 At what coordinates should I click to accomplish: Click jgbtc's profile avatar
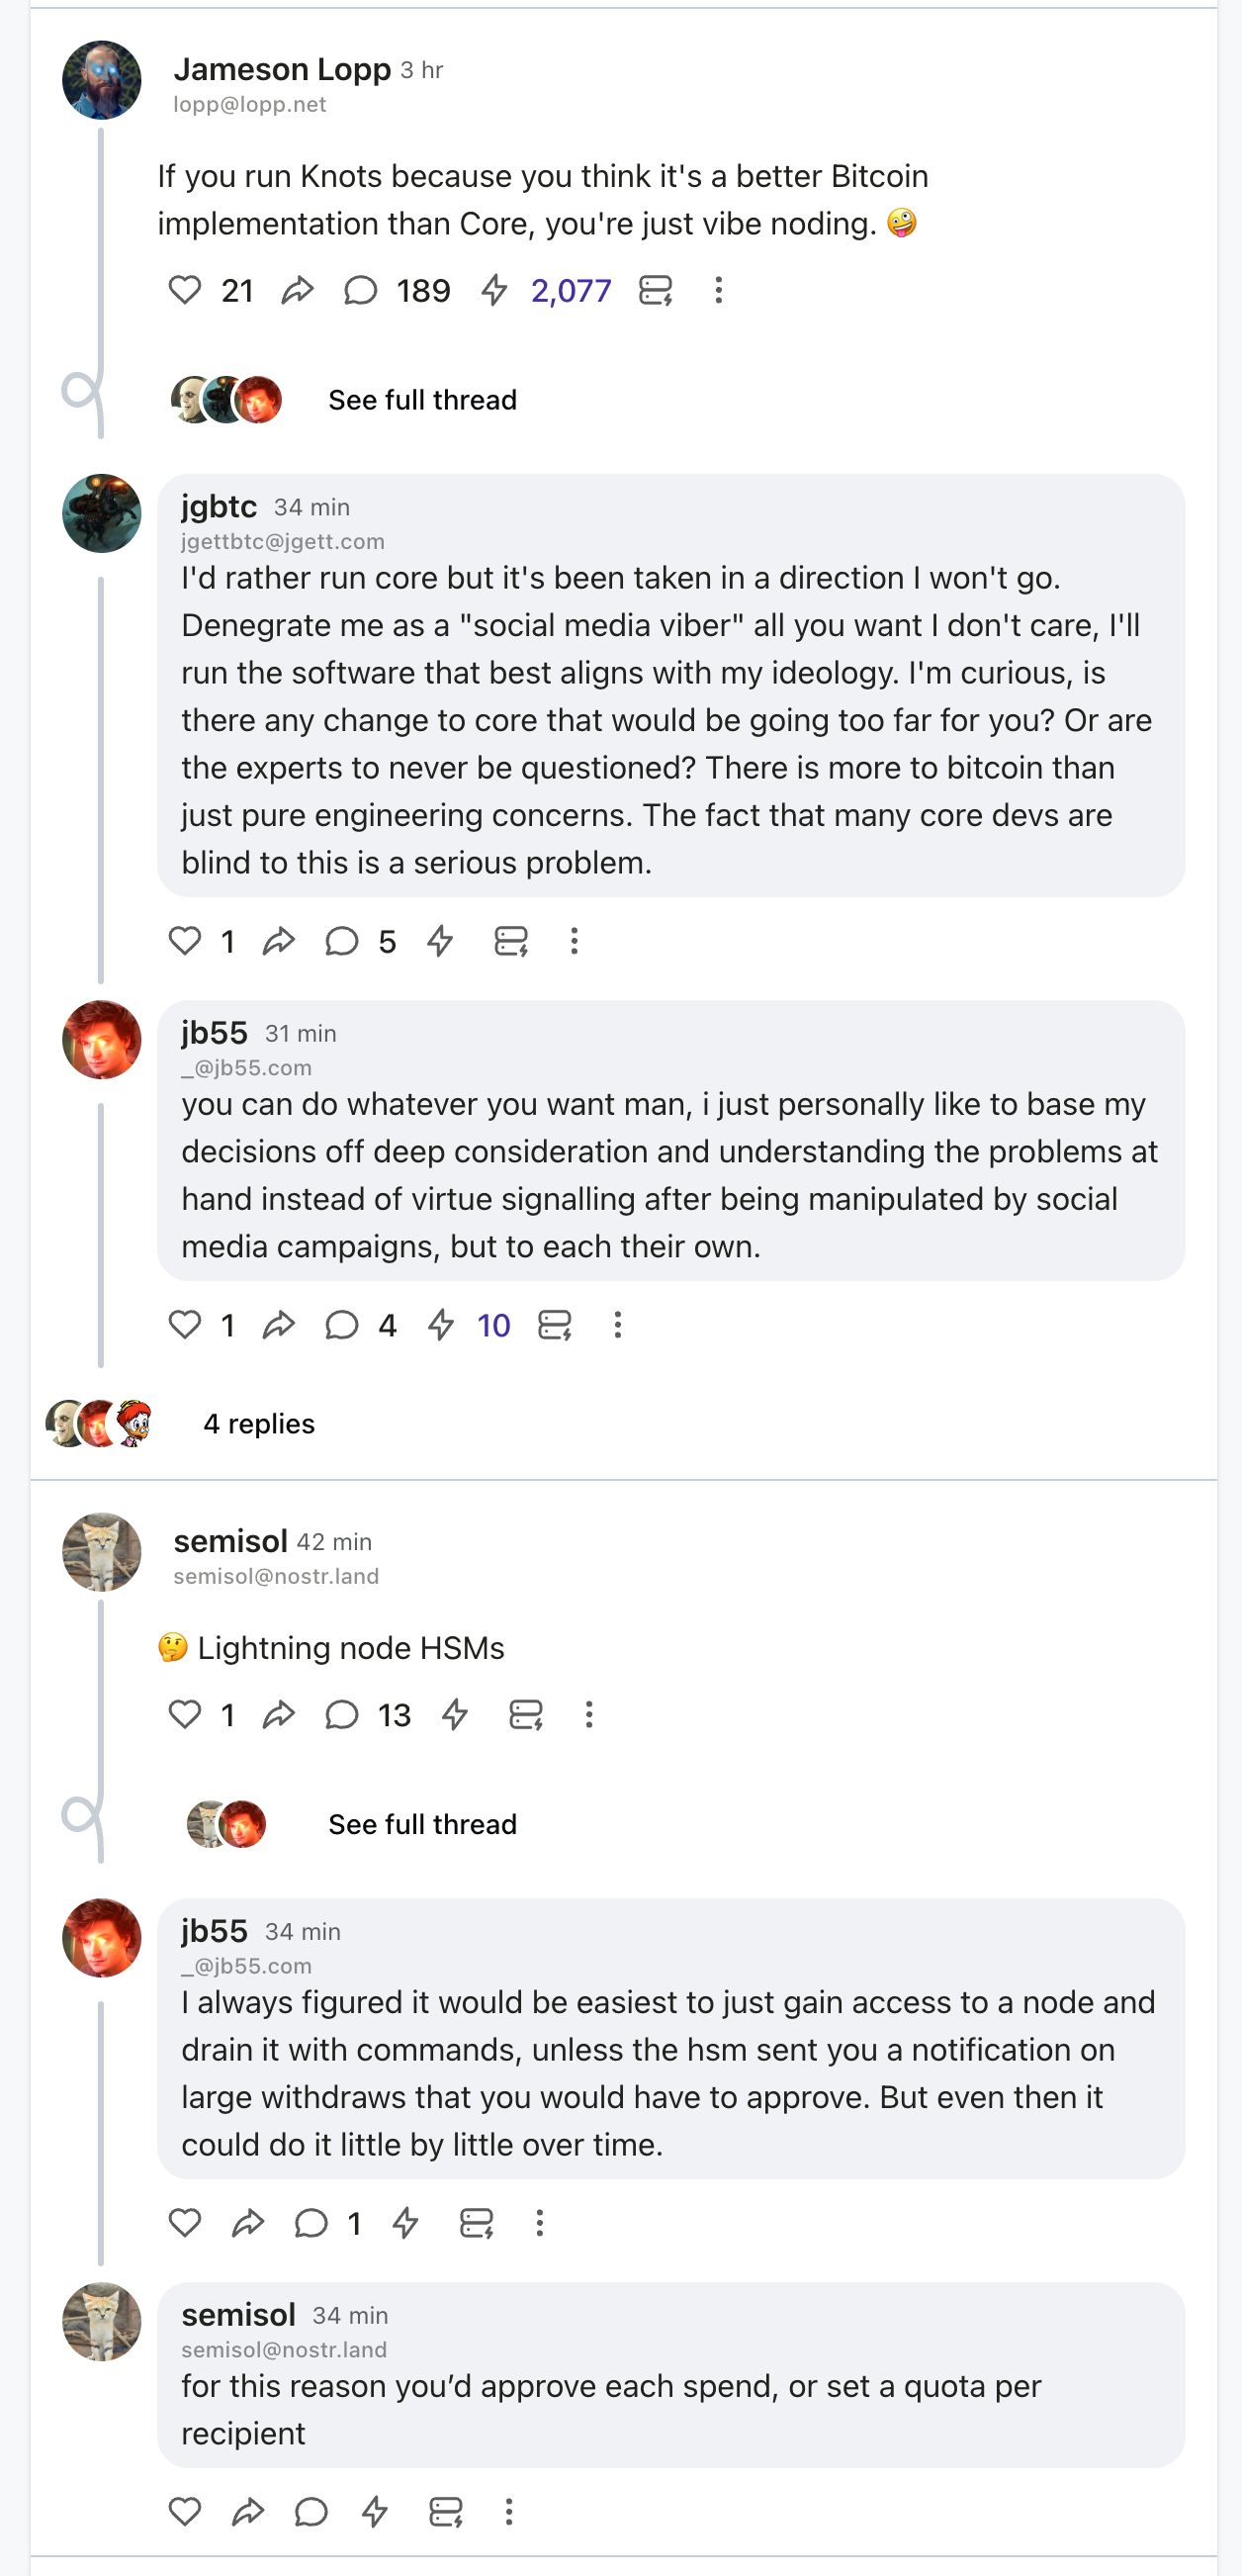pyautogui.click(x=102, y=513)
